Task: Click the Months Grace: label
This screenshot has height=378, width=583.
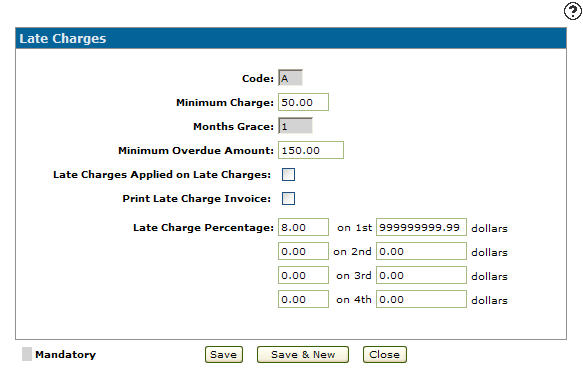Action: coord(233,127)
